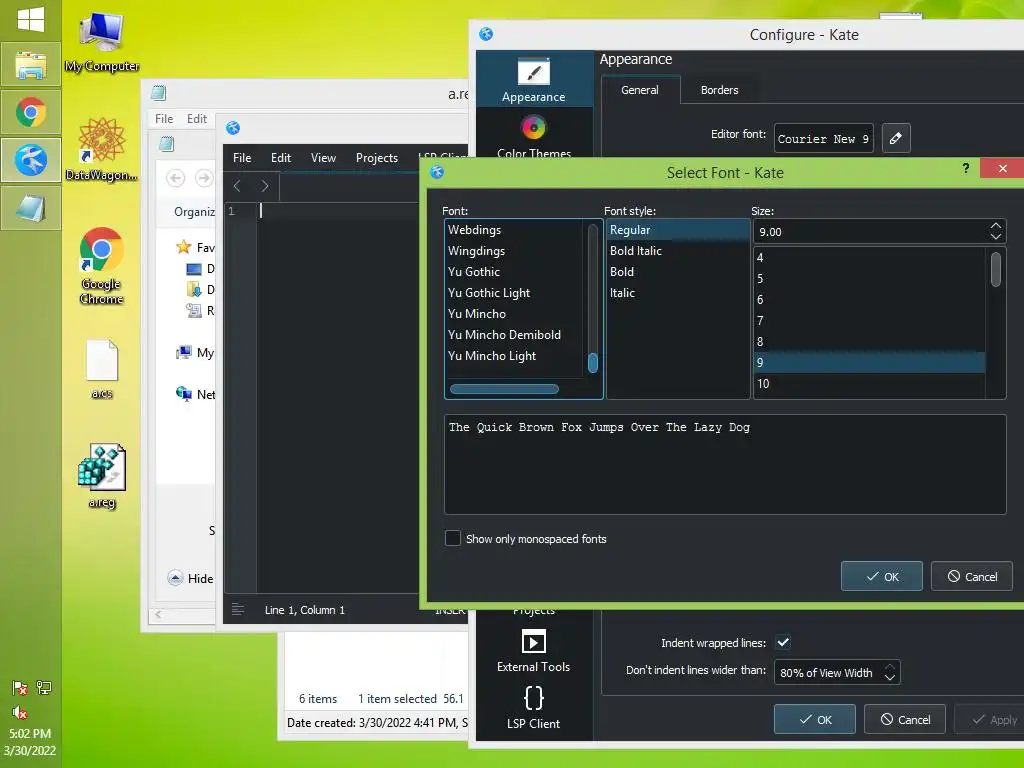Open the Kate File menu
Image resolution: width=1024 pixels, height=768 pixels.
click(242, 157)
